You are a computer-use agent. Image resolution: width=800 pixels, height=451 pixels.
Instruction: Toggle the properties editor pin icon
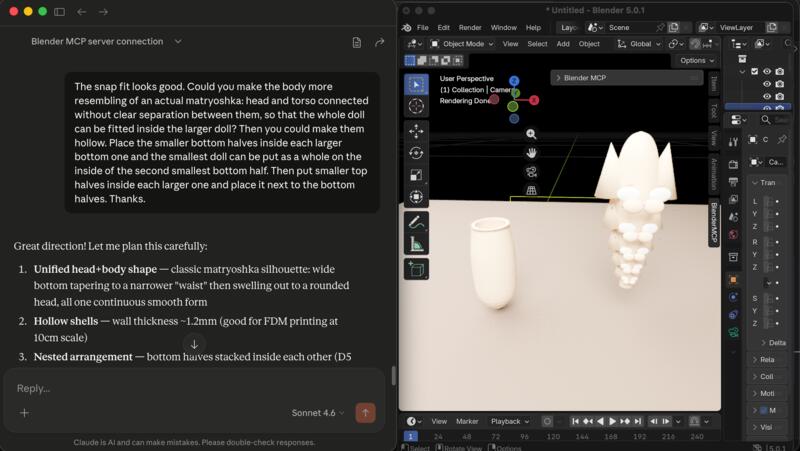pos(782,139)
